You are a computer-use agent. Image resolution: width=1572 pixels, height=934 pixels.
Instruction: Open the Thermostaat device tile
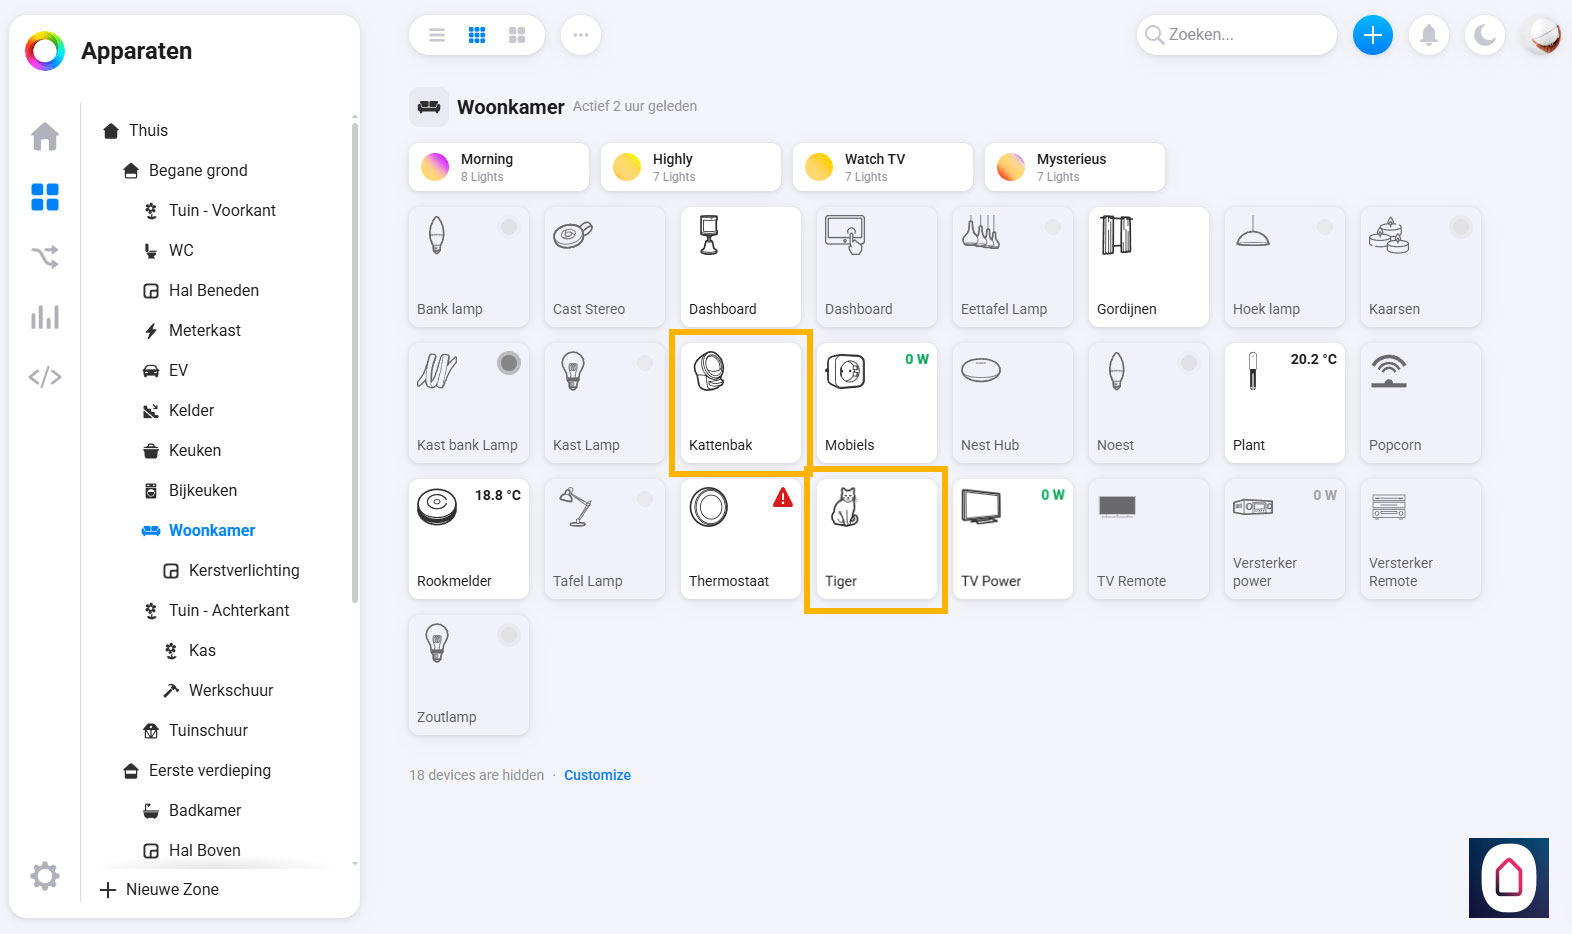coord(741,539)
